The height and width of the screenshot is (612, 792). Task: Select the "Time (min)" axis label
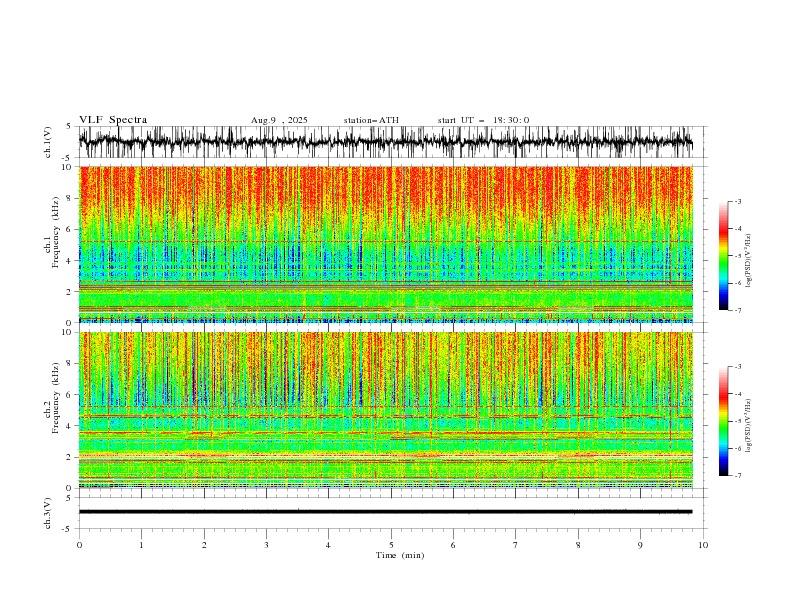(400, 555)
